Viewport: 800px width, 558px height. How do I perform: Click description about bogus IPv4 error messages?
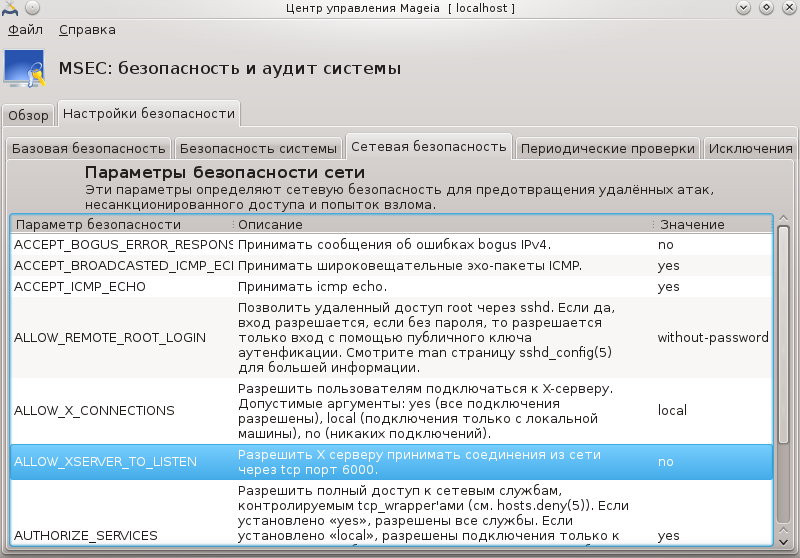(x=394, y=245)
